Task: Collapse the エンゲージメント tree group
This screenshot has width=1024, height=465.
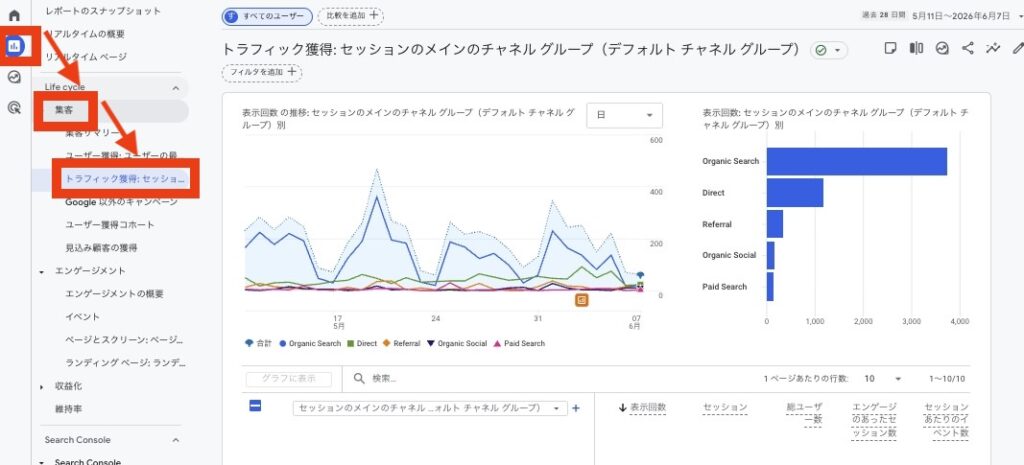Action: point(42,271)
